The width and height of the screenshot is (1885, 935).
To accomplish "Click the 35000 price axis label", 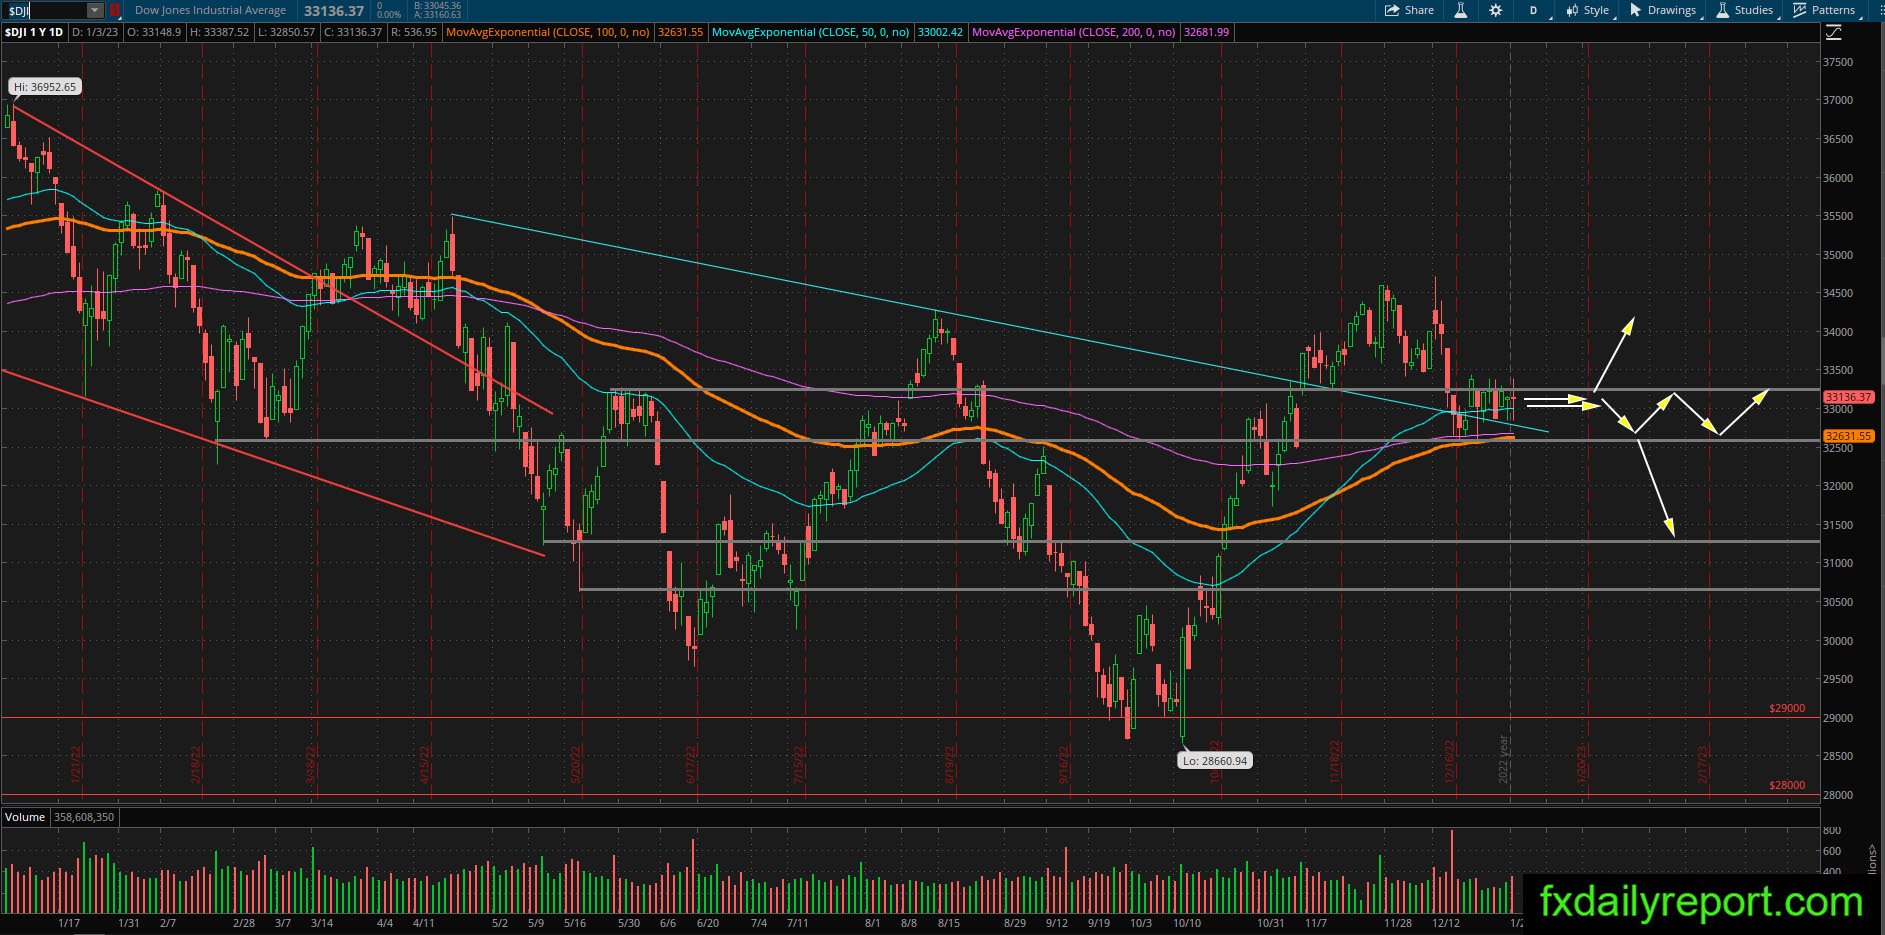I will (x=1838, y=255).
